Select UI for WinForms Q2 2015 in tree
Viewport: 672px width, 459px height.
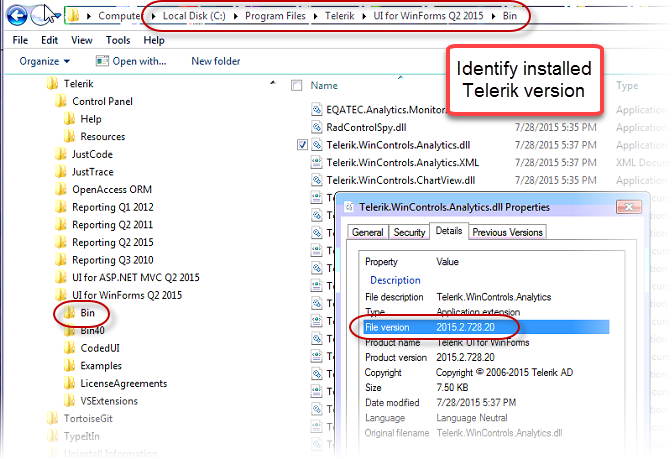[x=127, y=295]
